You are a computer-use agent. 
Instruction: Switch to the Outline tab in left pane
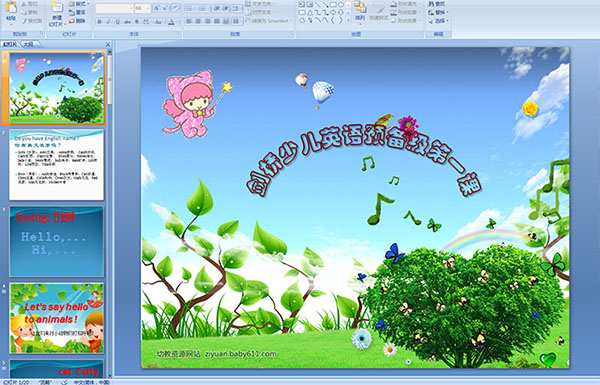pos(28,44)
